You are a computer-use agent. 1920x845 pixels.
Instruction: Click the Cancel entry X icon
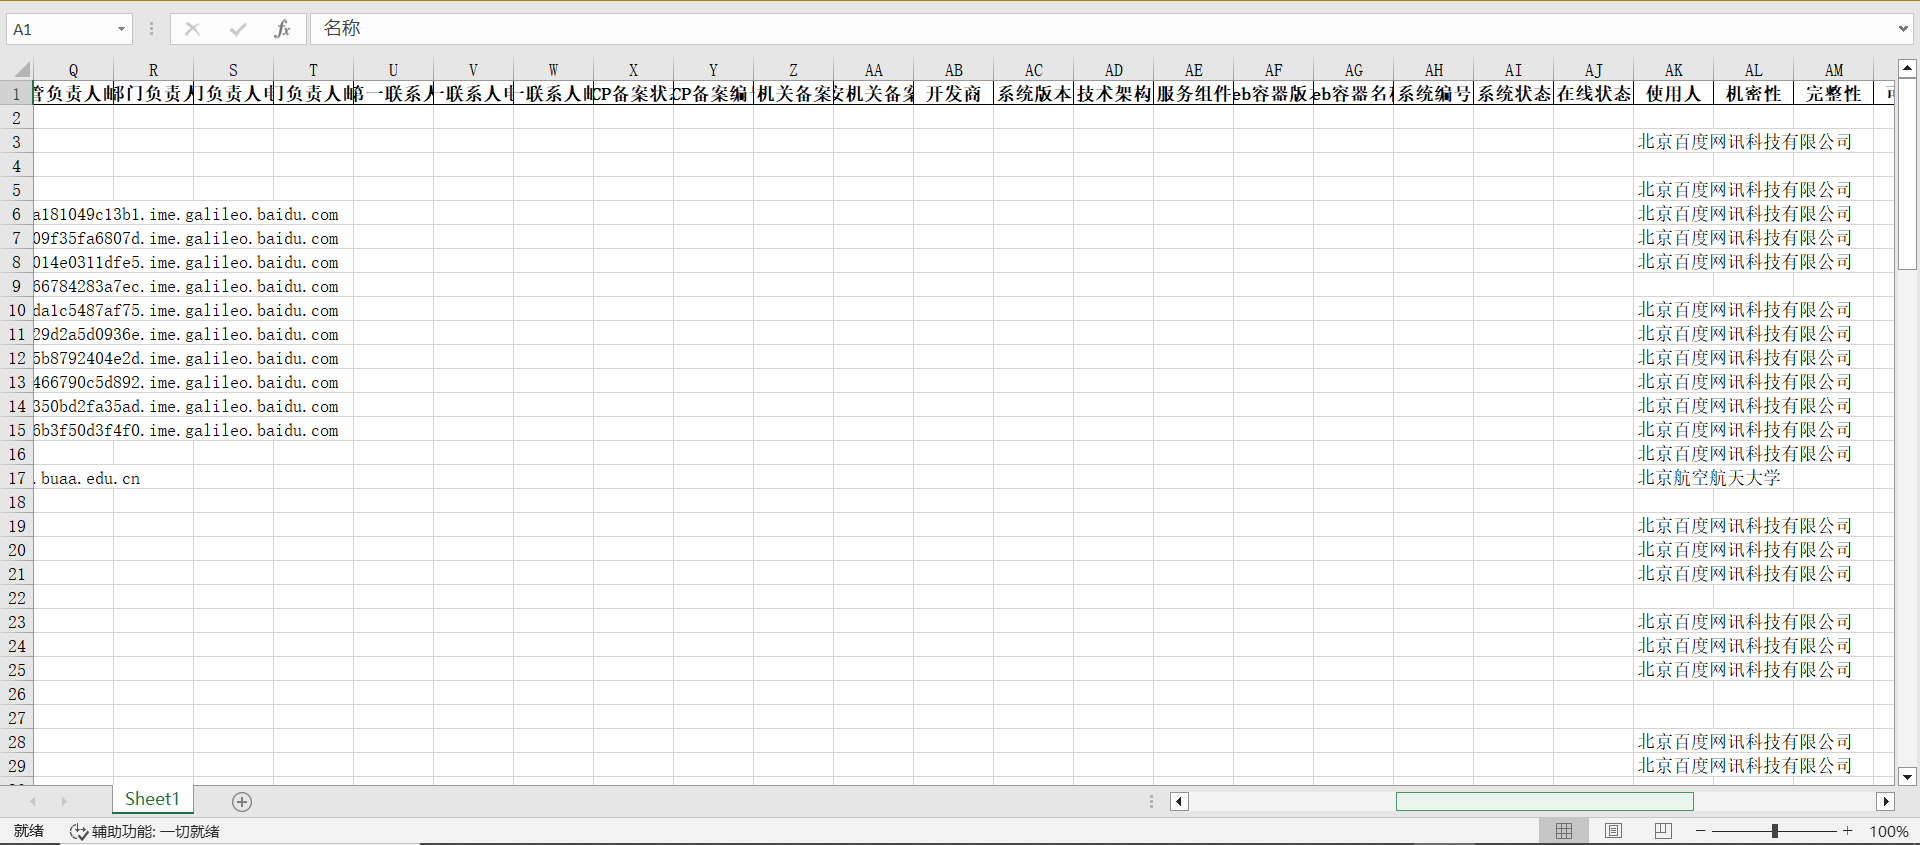coord(193,29)
